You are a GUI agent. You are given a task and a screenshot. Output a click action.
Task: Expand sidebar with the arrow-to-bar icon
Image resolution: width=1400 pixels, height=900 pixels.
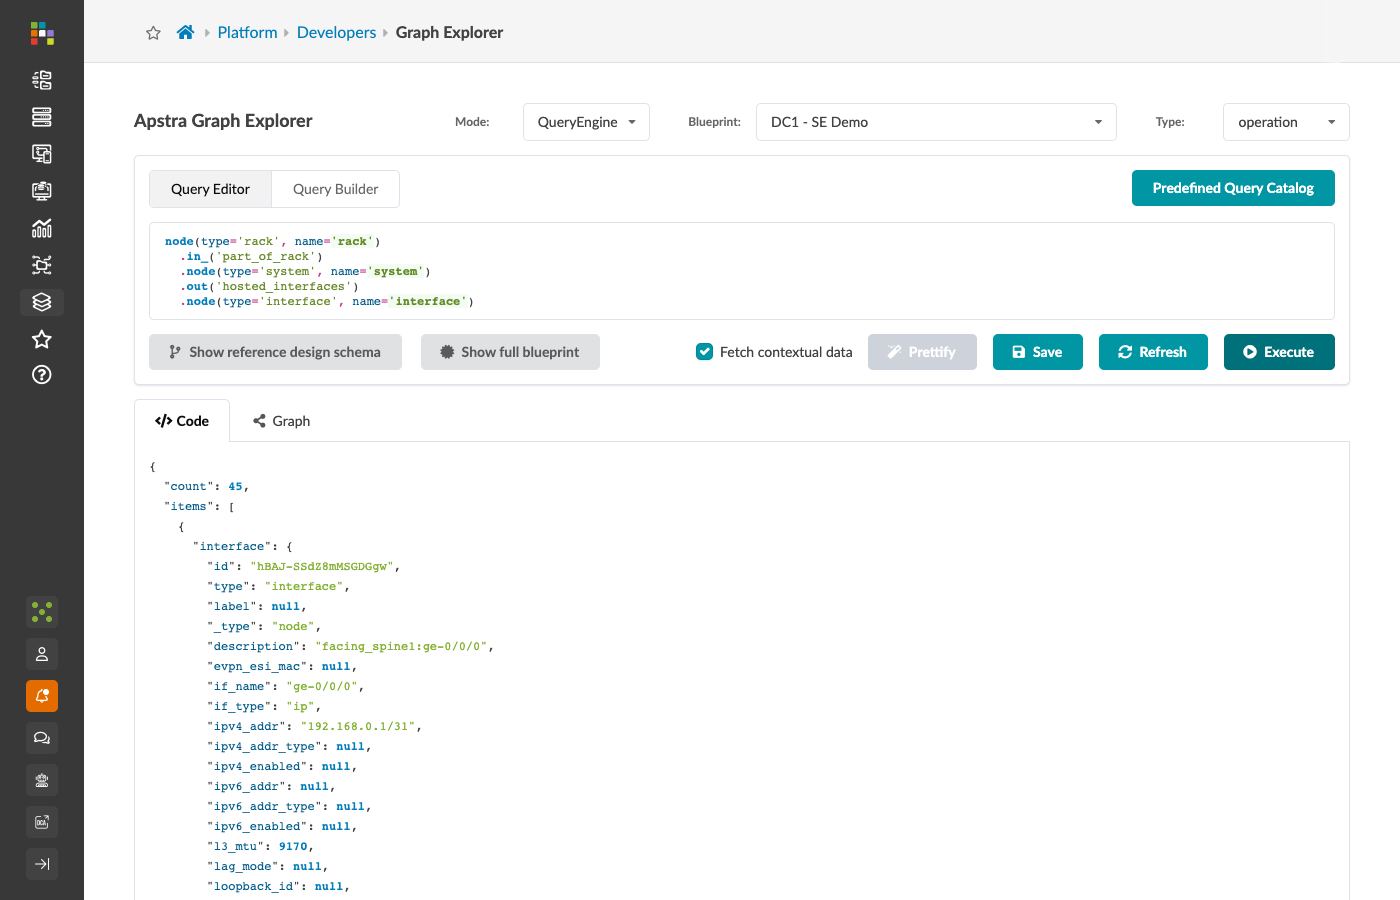[42, 864]
